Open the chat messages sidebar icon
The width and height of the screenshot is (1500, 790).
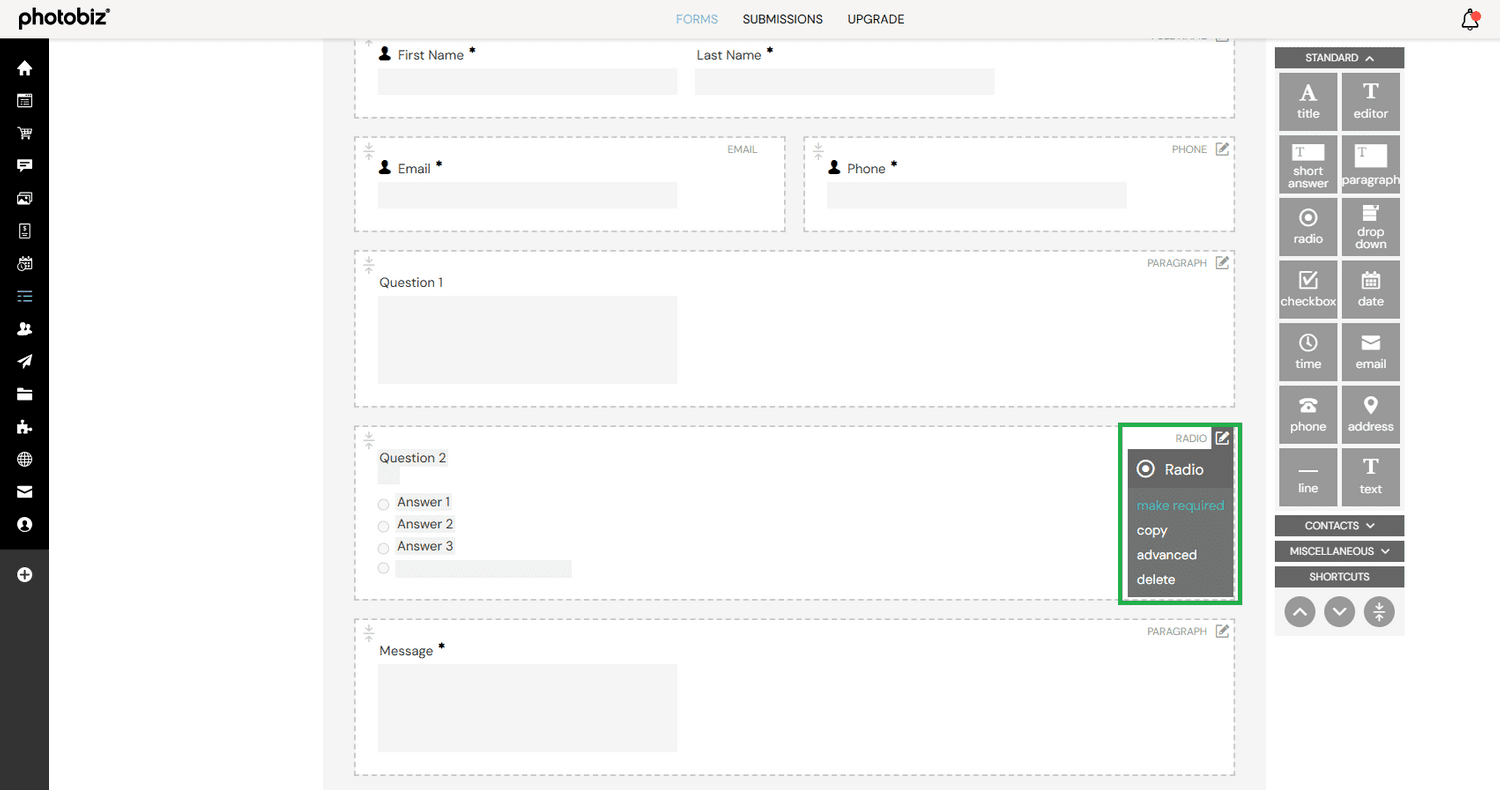click(x=25, y=166)
